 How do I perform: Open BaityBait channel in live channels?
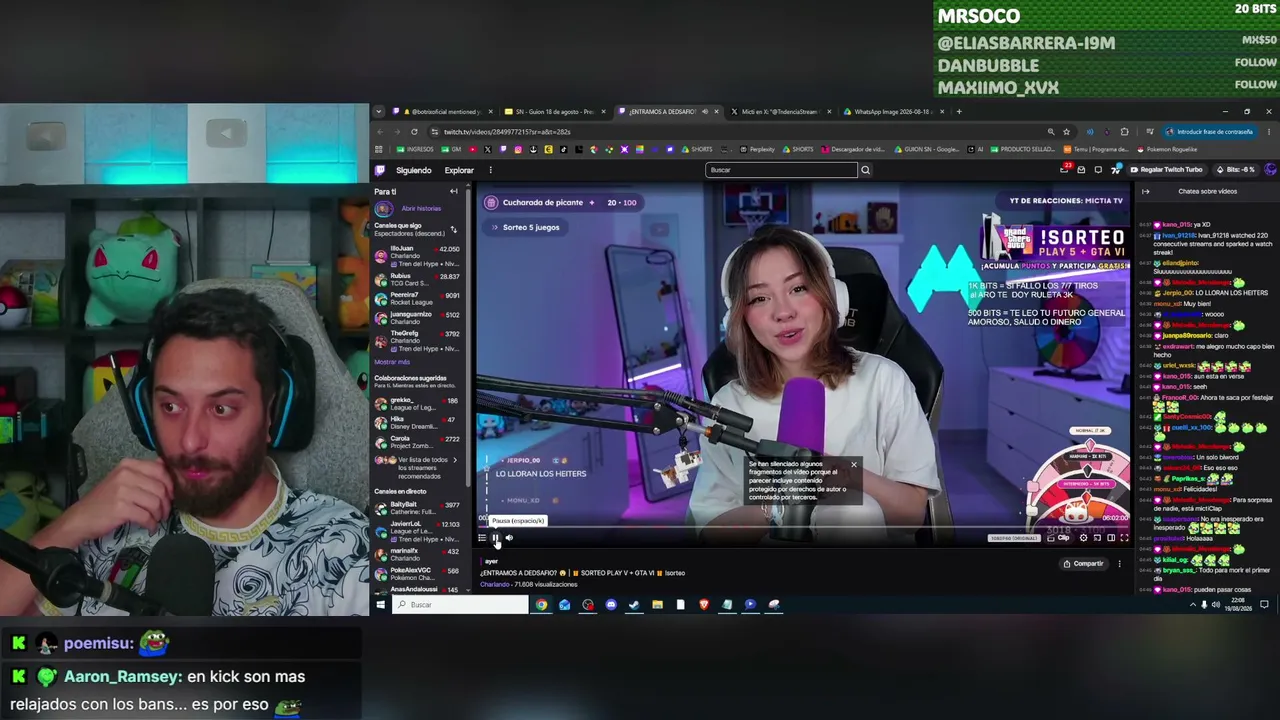coord(417,509)
